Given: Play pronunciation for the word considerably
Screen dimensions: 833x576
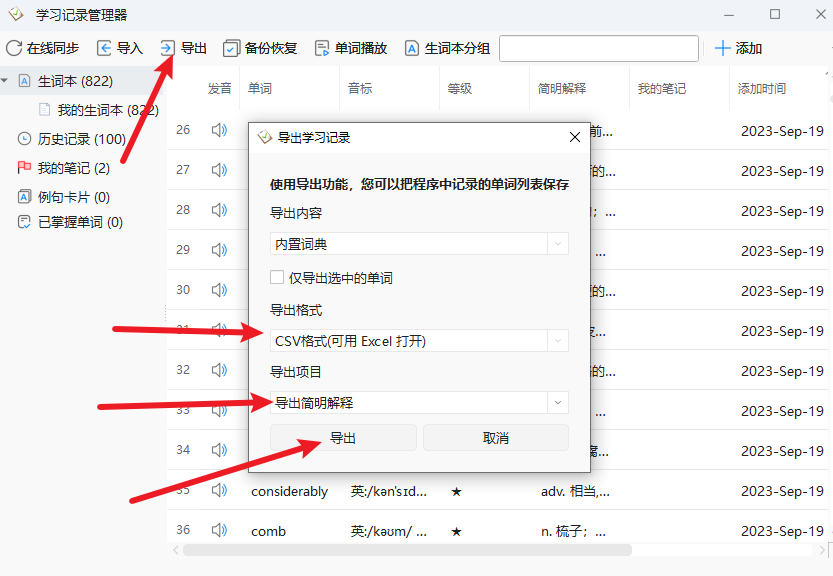Looking at the screenshot, I should [219, 491].
